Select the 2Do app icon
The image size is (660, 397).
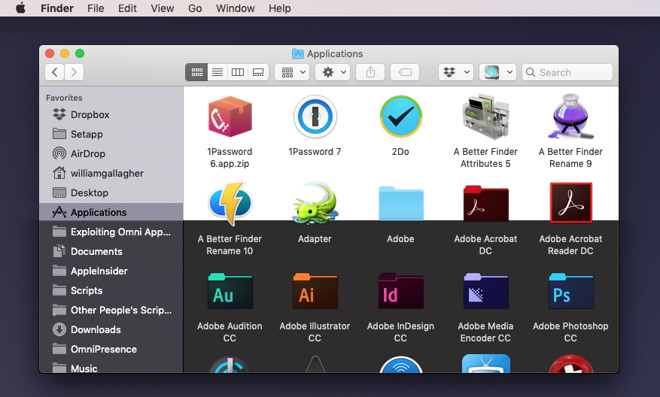tap(401, 116)
